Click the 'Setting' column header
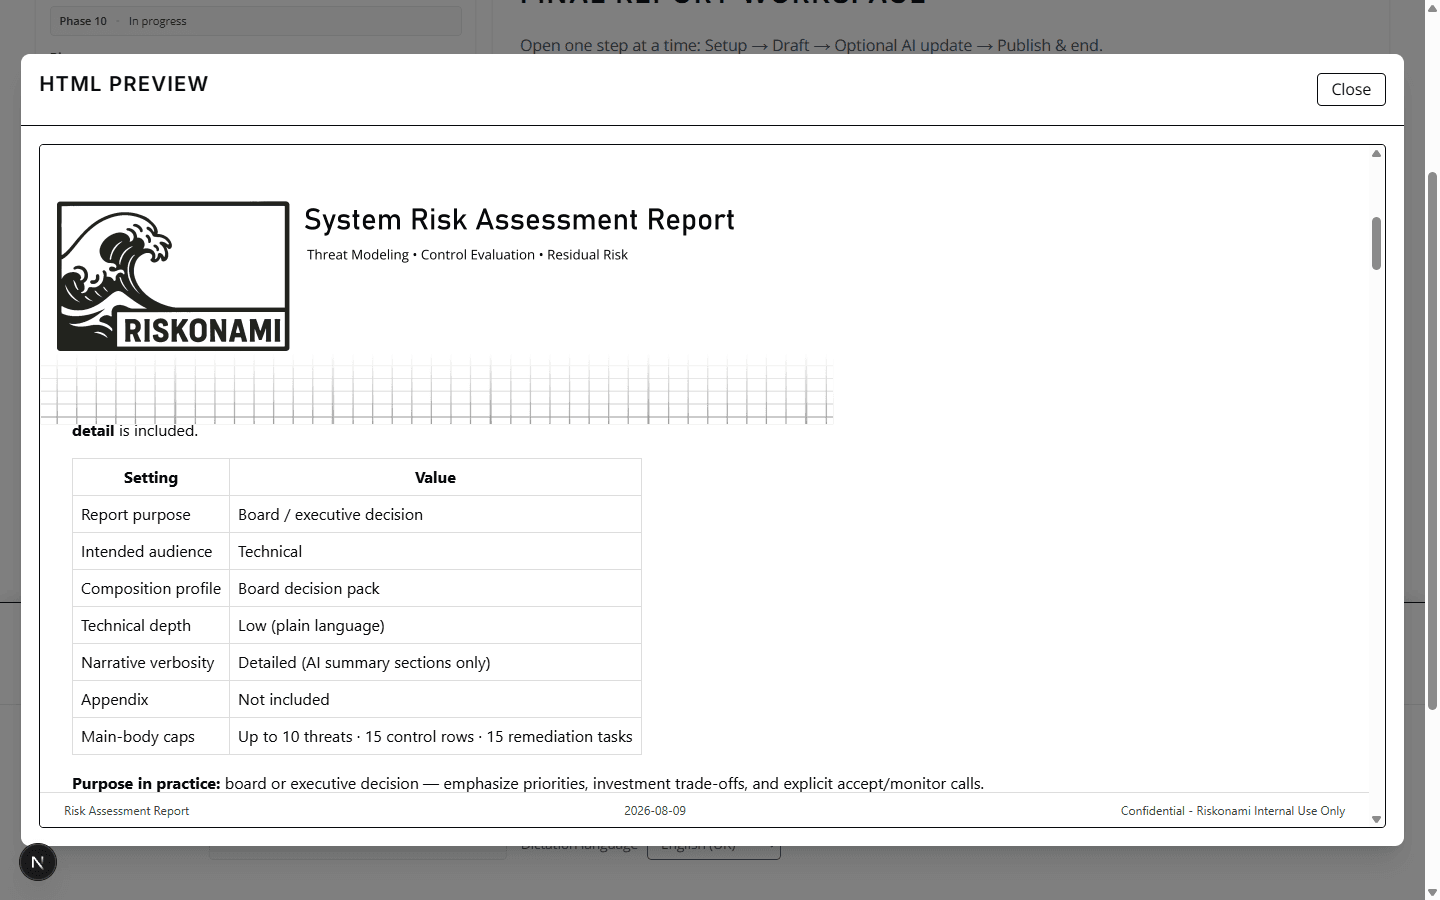 (151, 478)
